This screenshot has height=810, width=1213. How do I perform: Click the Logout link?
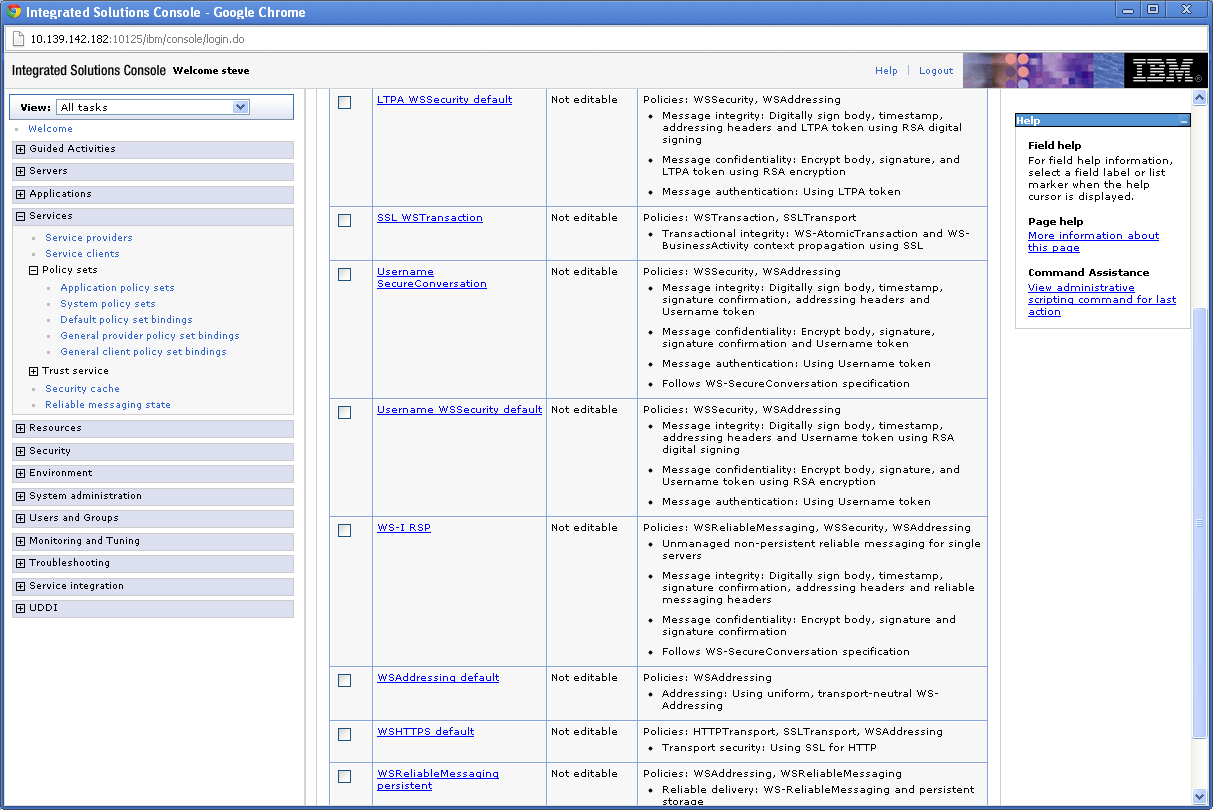tap(934, 70)
